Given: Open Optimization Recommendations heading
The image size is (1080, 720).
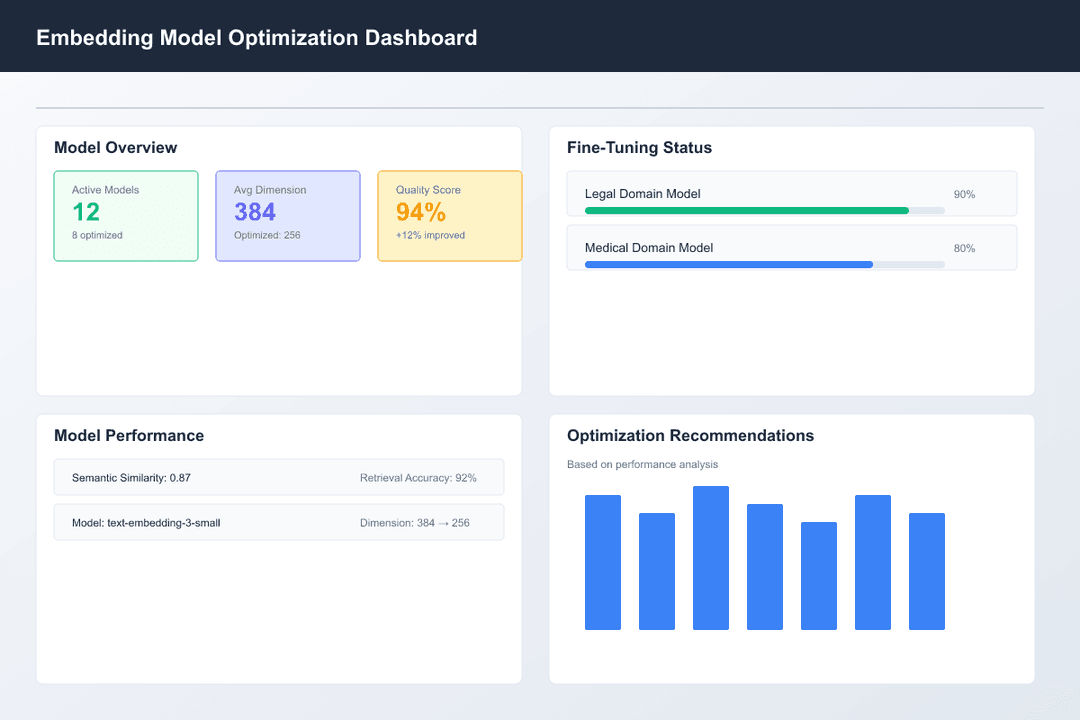Looking at the screenshot, I should 691,436.
